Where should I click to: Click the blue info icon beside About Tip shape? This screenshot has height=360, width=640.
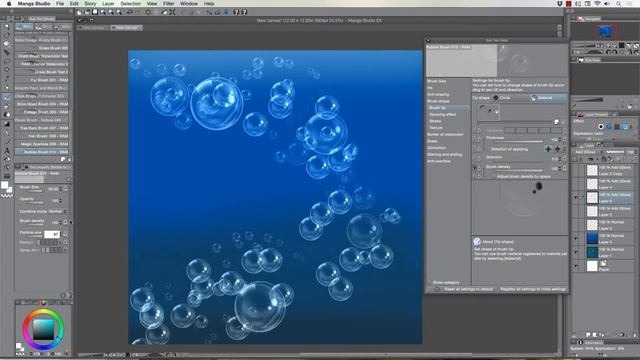[477, 241]
